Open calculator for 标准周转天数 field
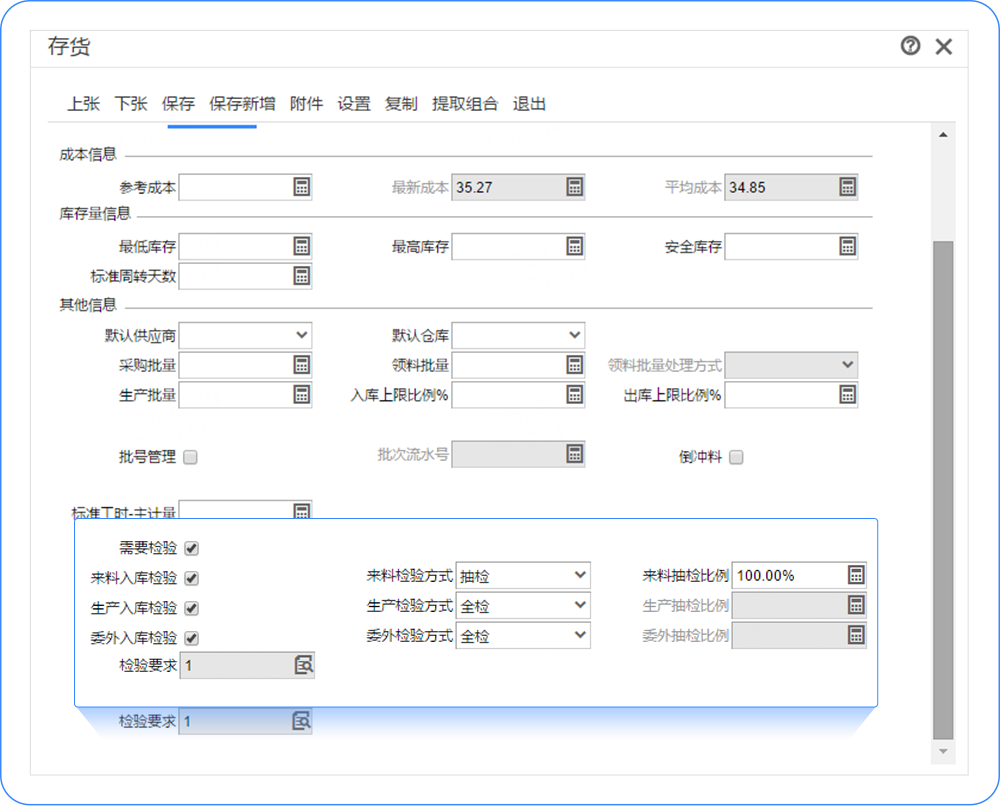 click(x=301, y=276)
